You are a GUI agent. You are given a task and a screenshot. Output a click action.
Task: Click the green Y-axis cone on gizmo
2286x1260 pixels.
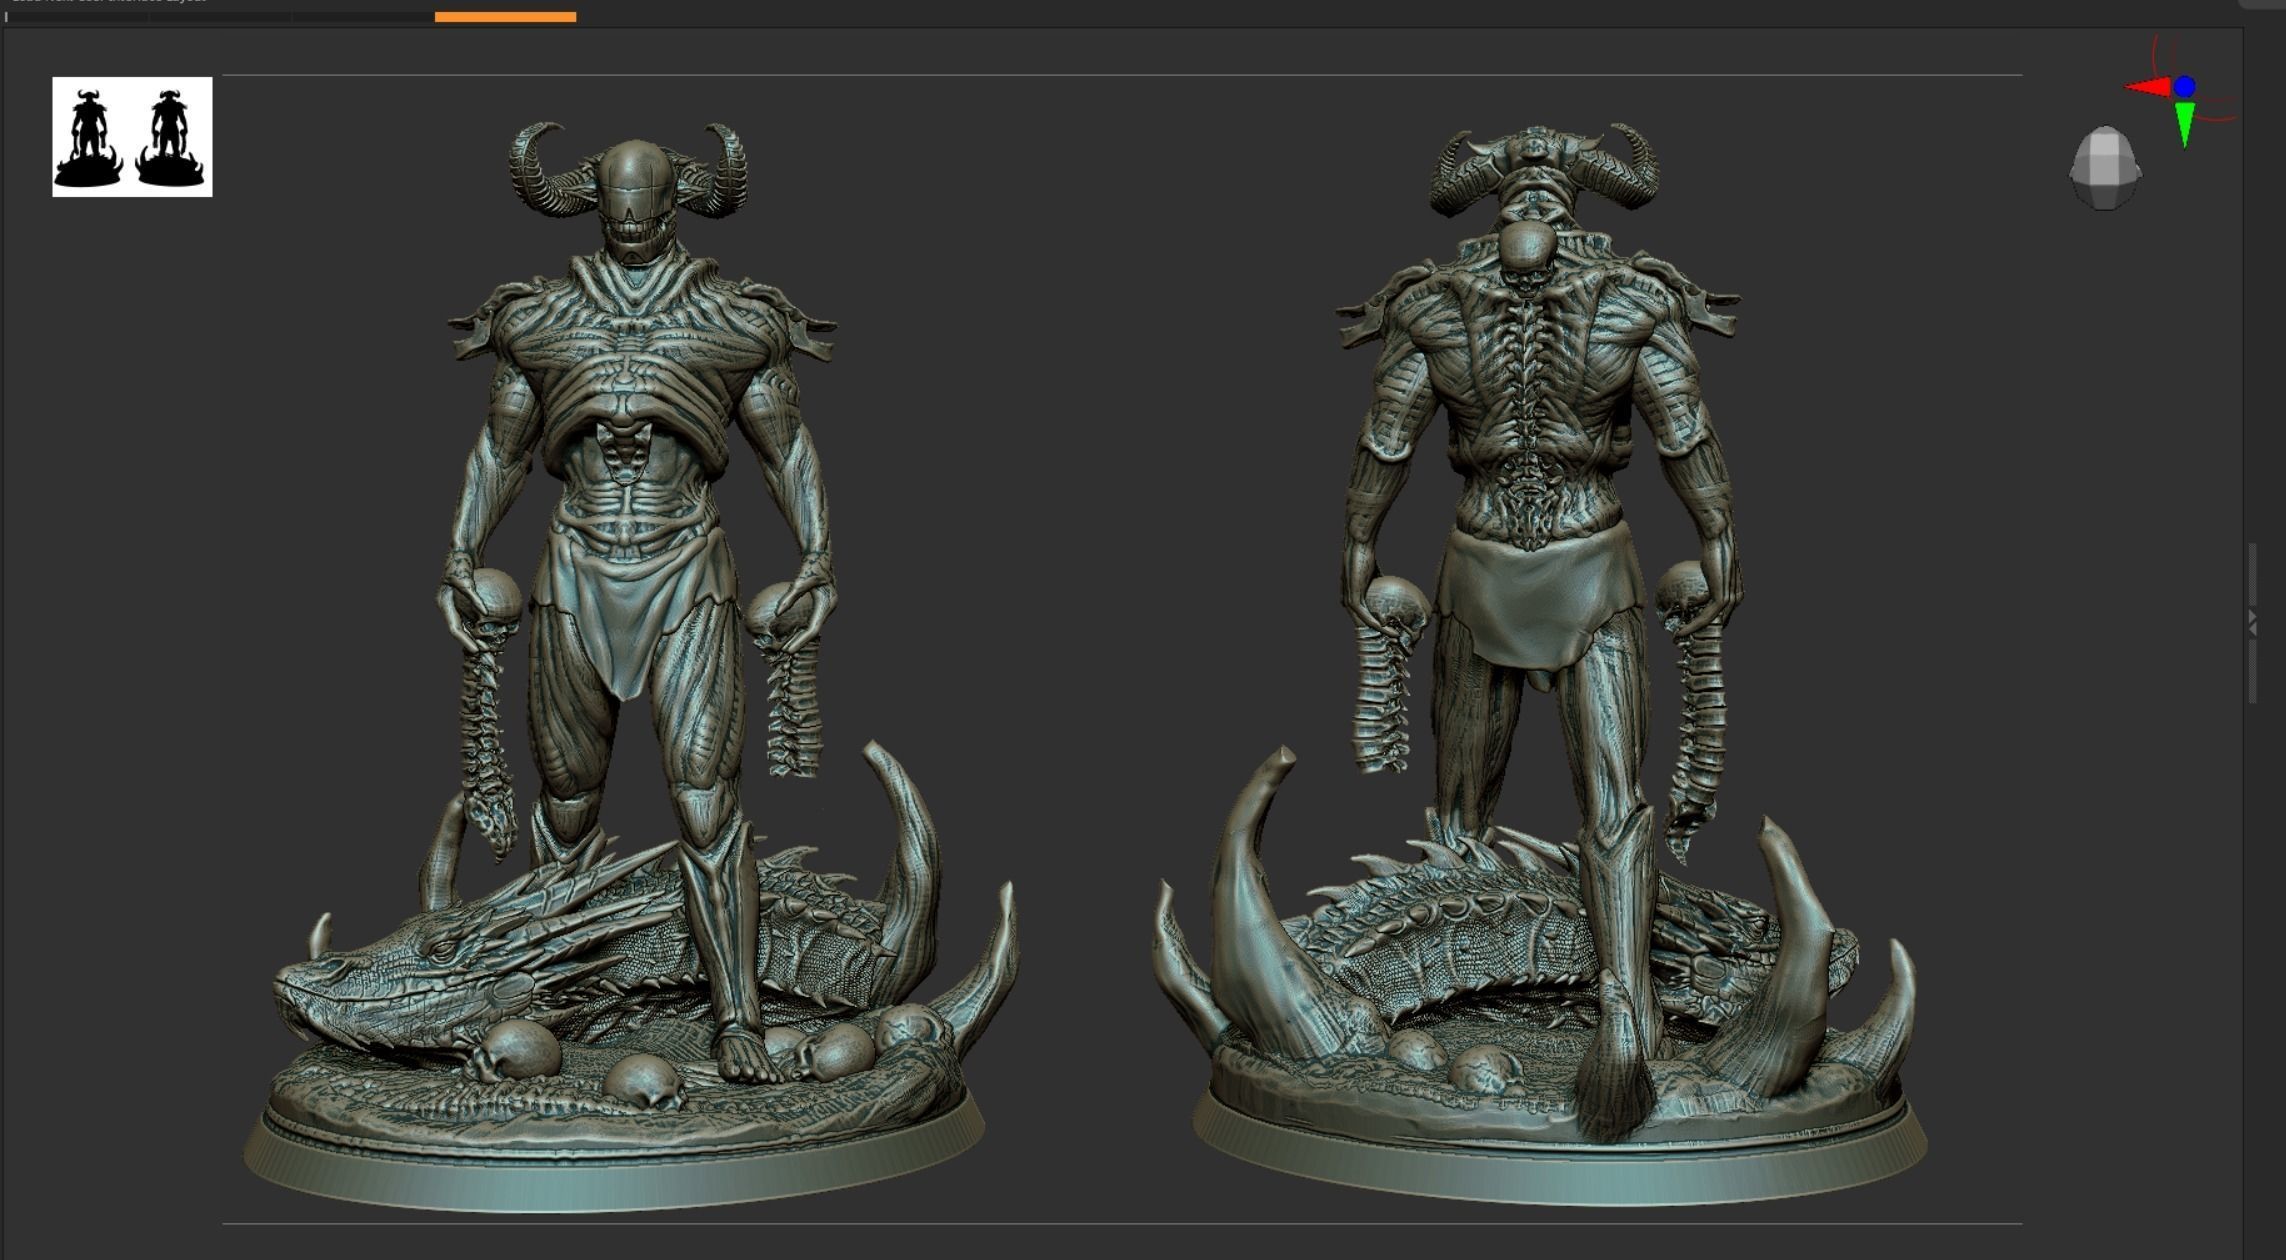pyautogui.click(x=2185, y=124)
